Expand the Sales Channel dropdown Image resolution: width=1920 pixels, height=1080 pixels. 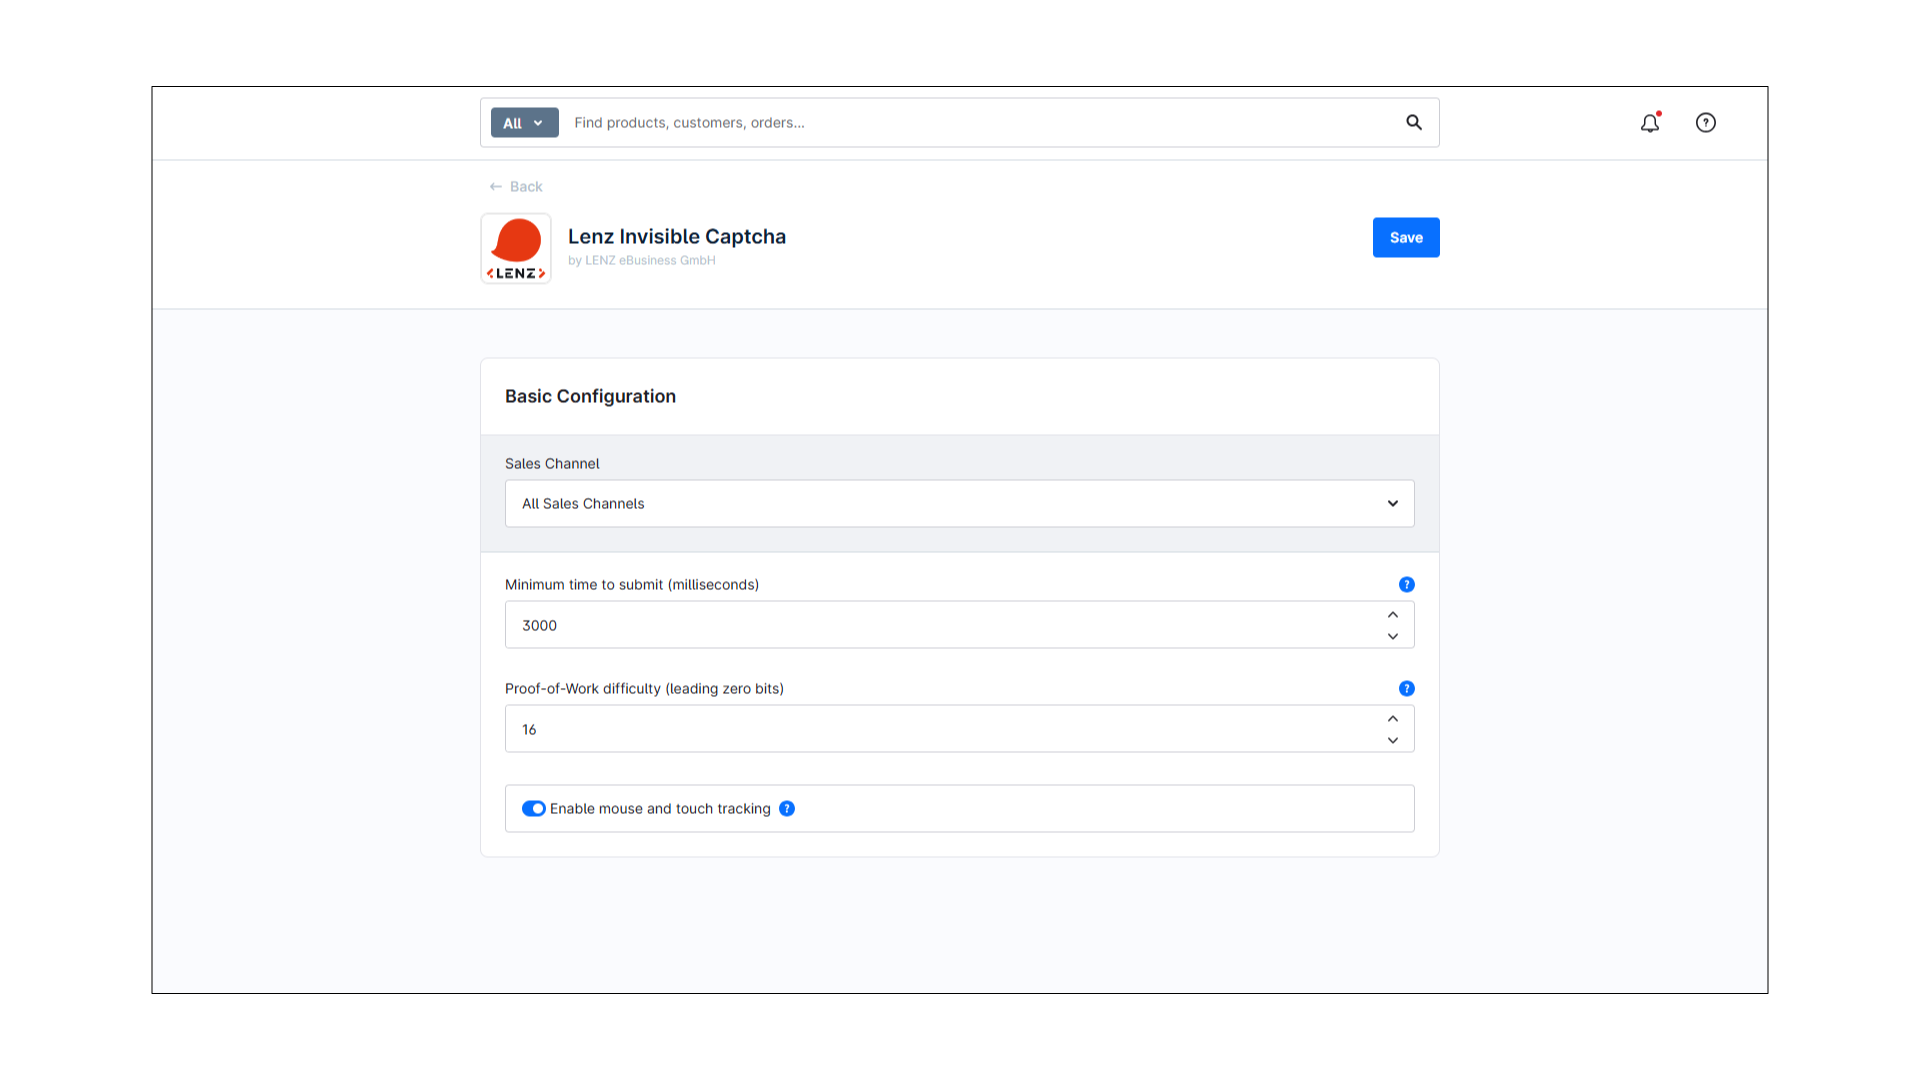[960, 503]
